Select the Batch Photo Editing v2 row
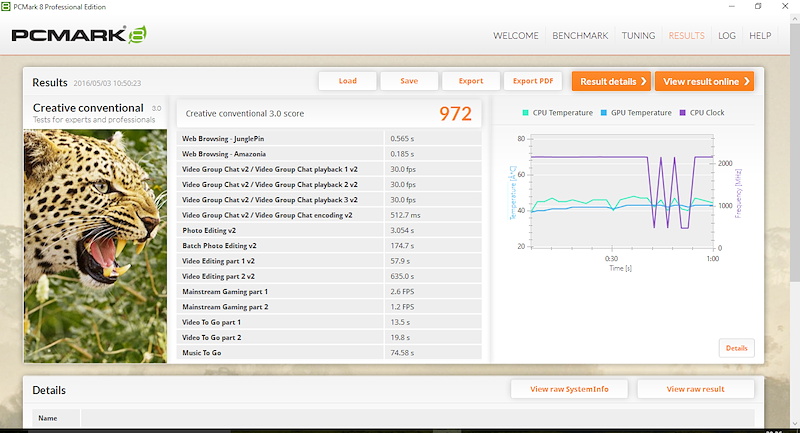Image resolution: width=800 pixels, height=433 pixels. point(329,246)
